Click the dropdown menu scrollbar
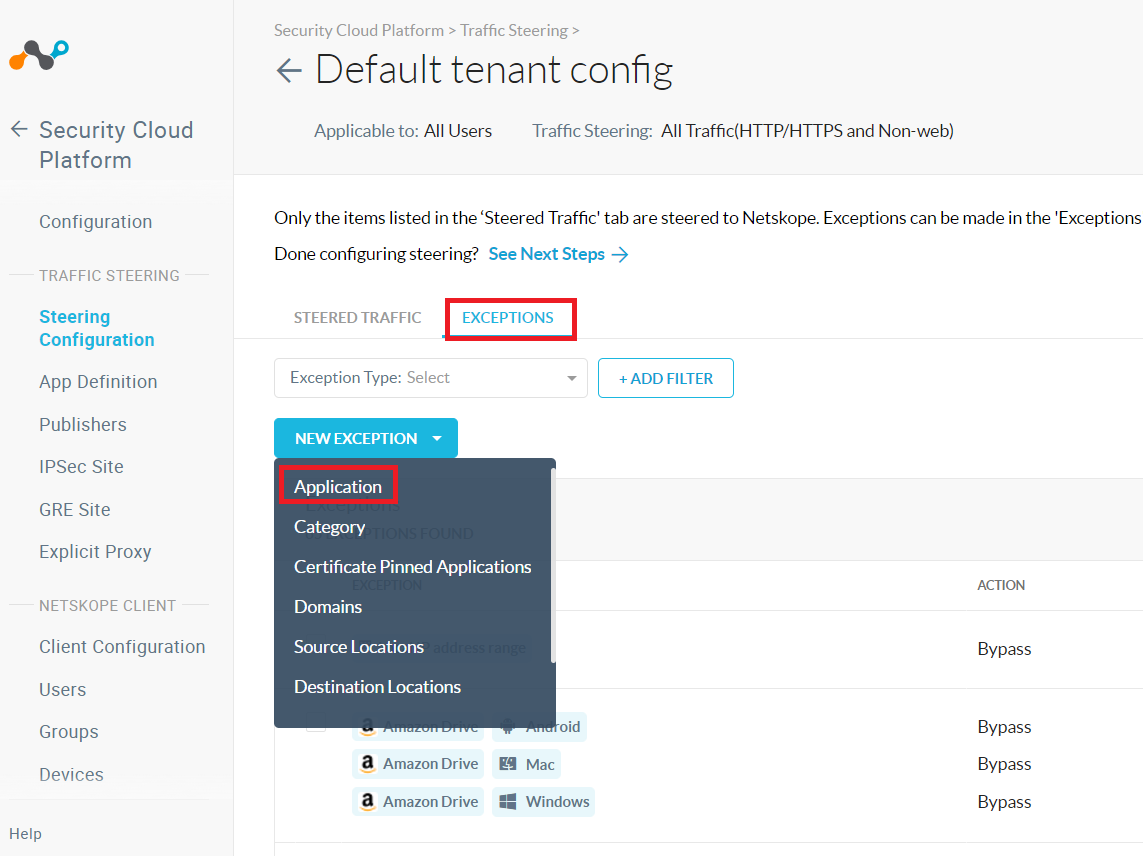This screenshot has height=856, width=1143. coord(553,565)
